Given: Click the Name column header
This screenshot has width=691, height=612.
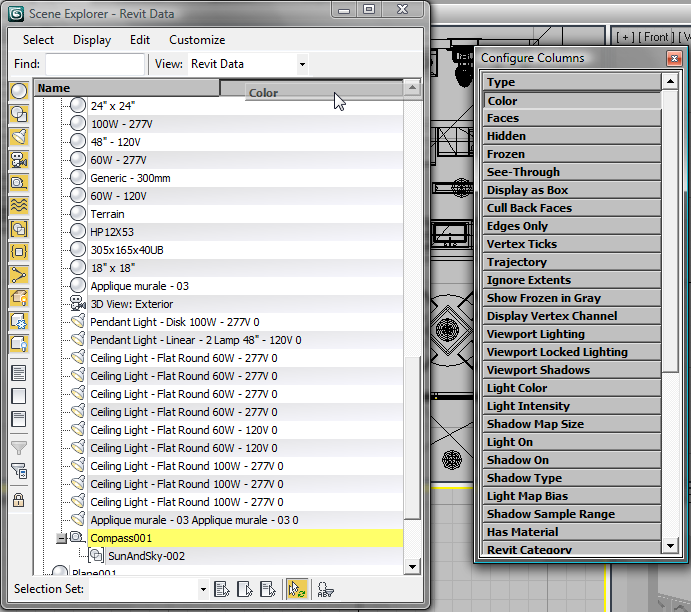Looking at the screenshot, I should [x=127, y=88].
